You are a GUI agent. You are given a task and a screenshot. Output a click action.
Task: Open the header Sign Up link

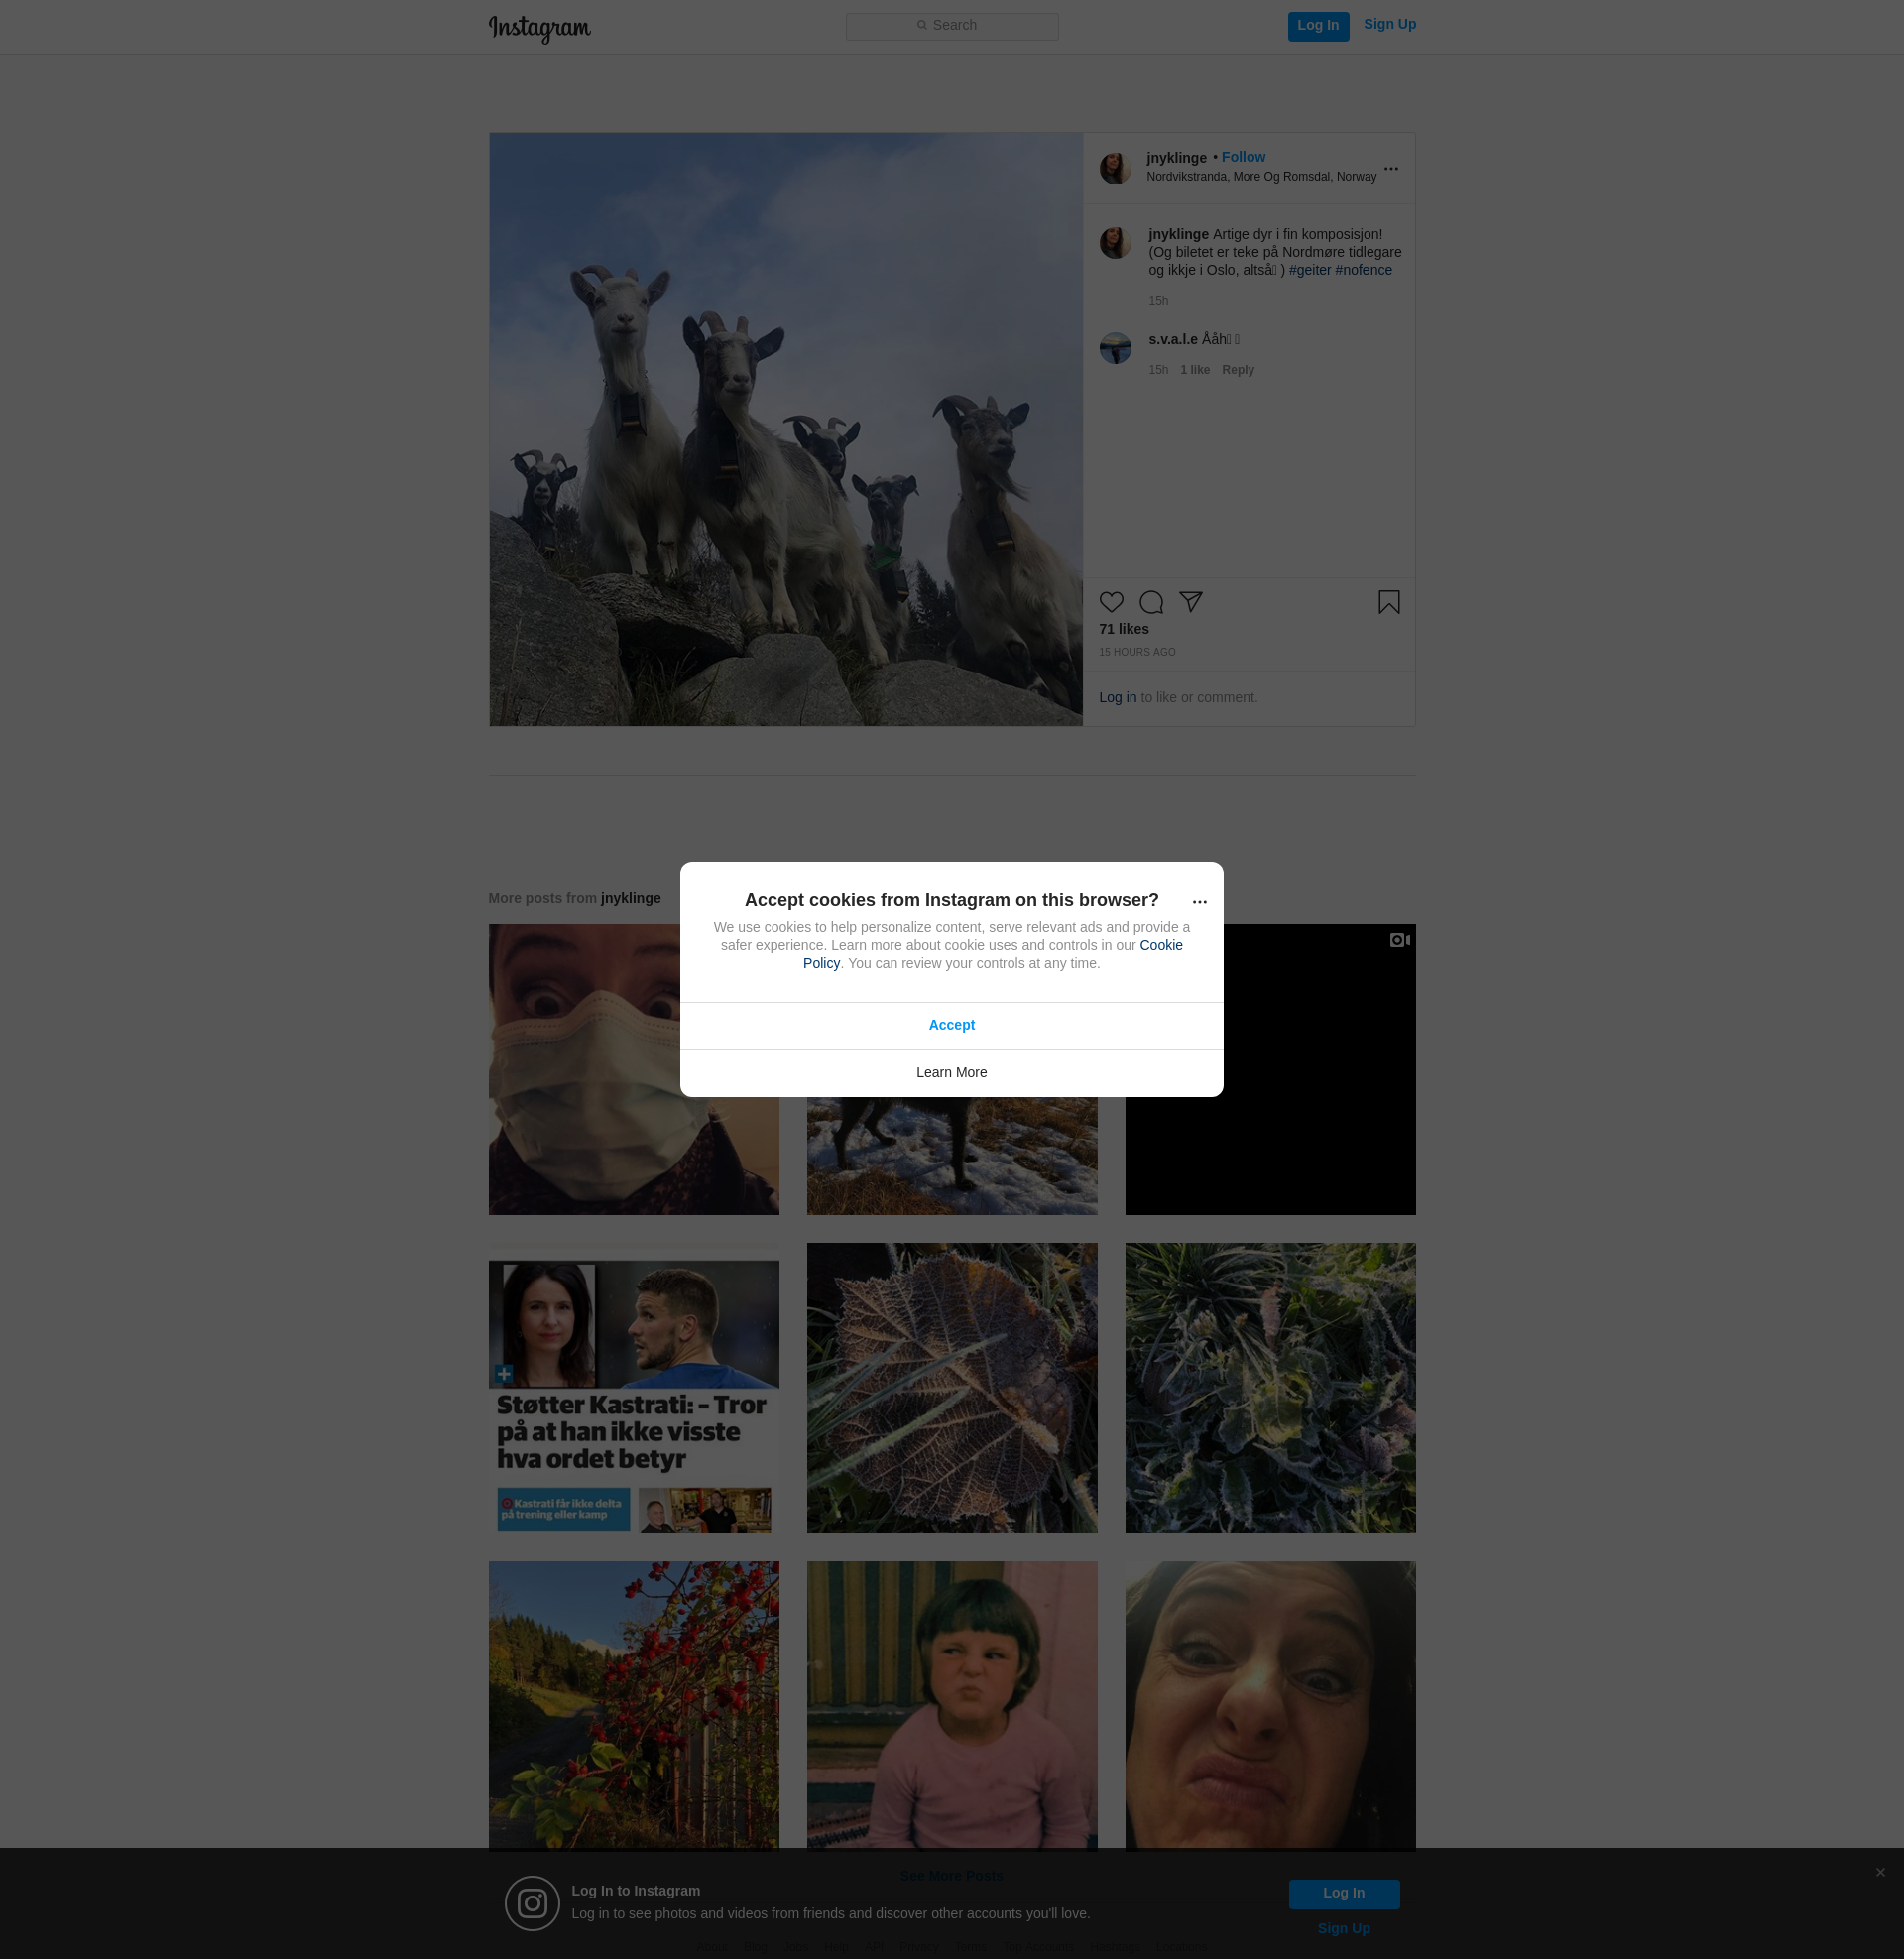click(1389, 24)
